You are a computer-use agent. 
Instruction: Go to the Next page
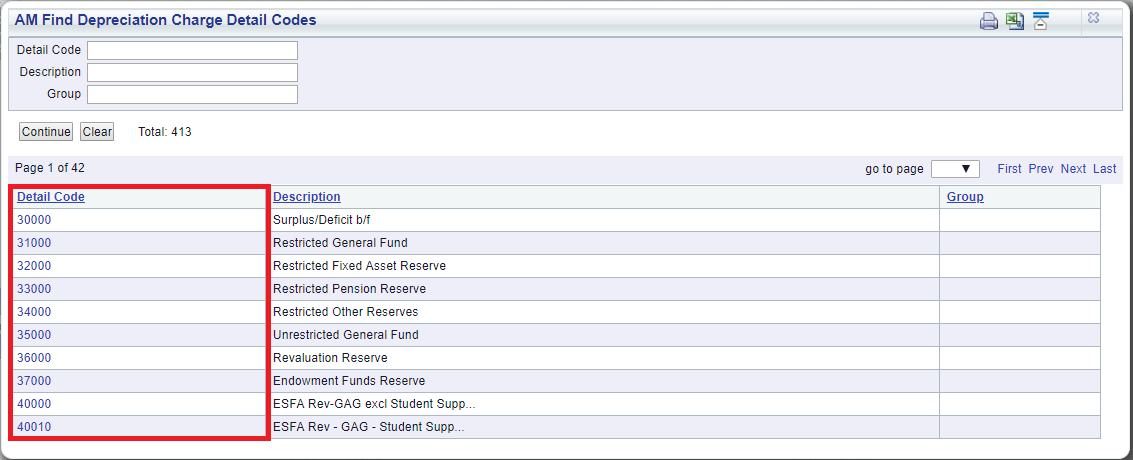1073,169
